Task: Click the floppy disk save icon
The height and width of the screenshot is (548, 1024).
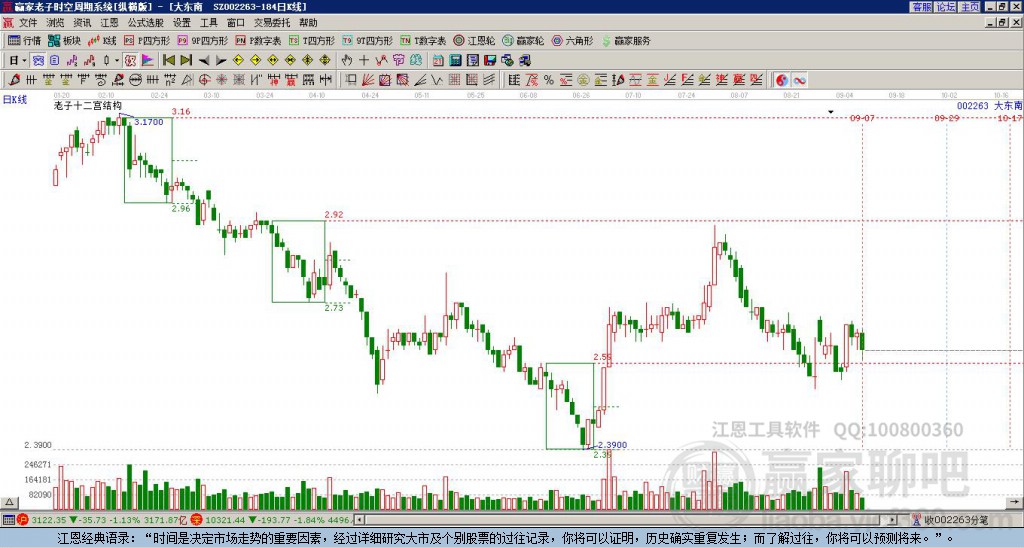Action: coord(490,61)
